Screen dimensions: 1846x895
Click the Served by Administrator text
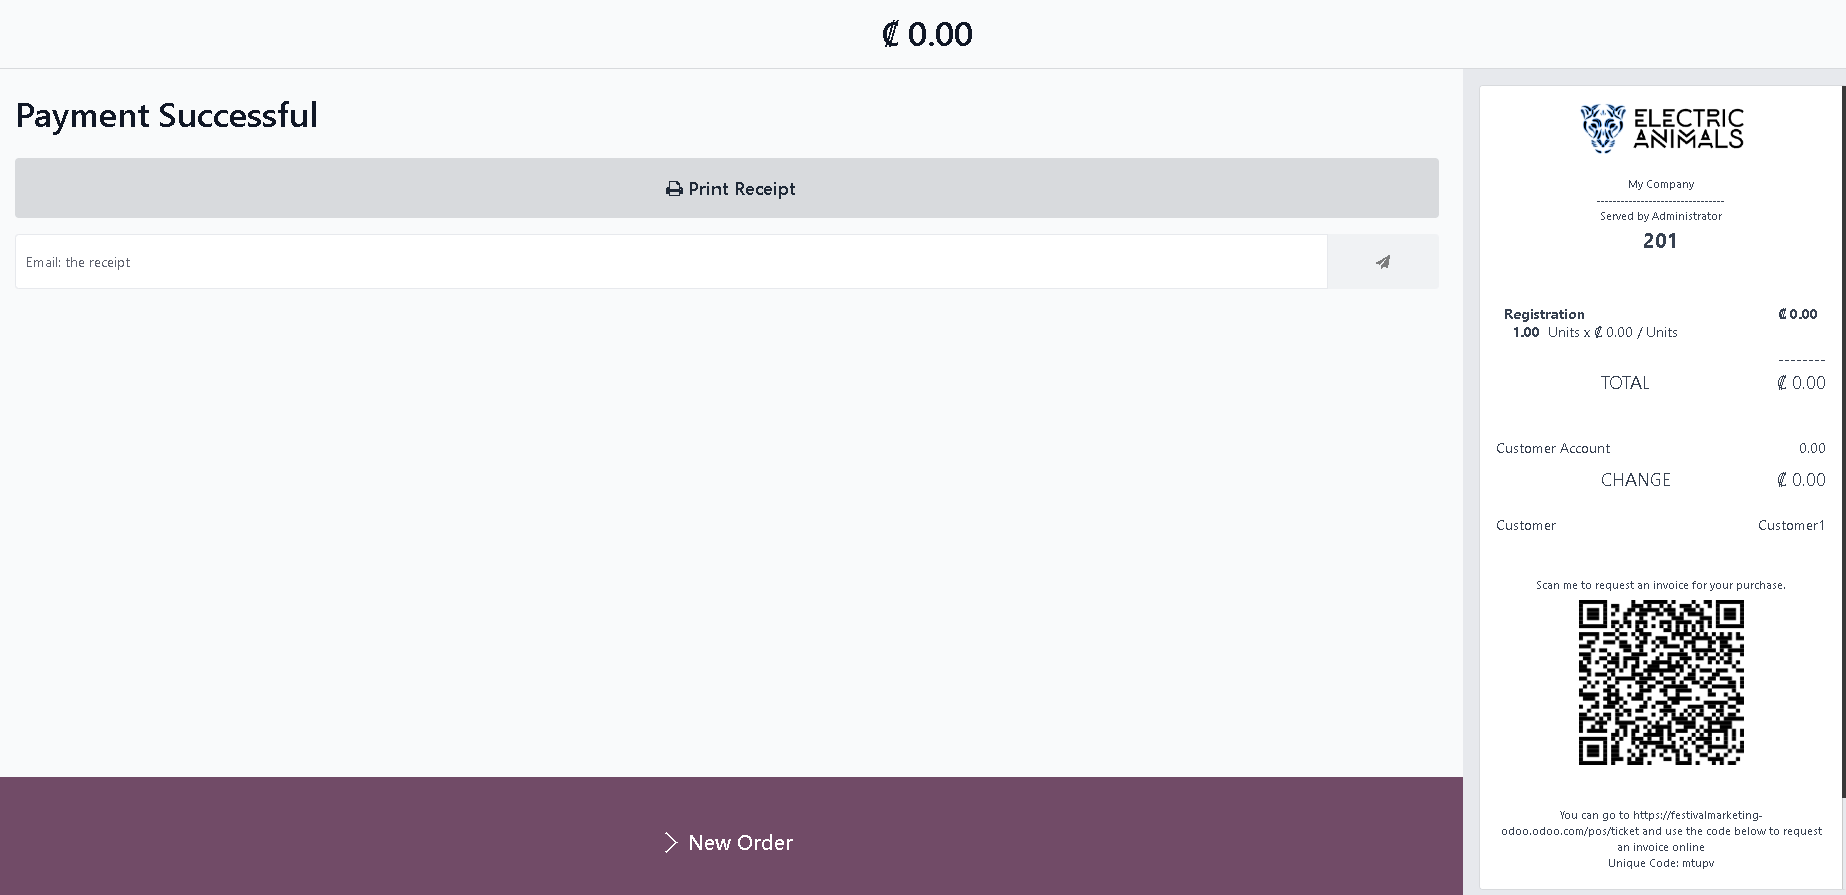1660,216
